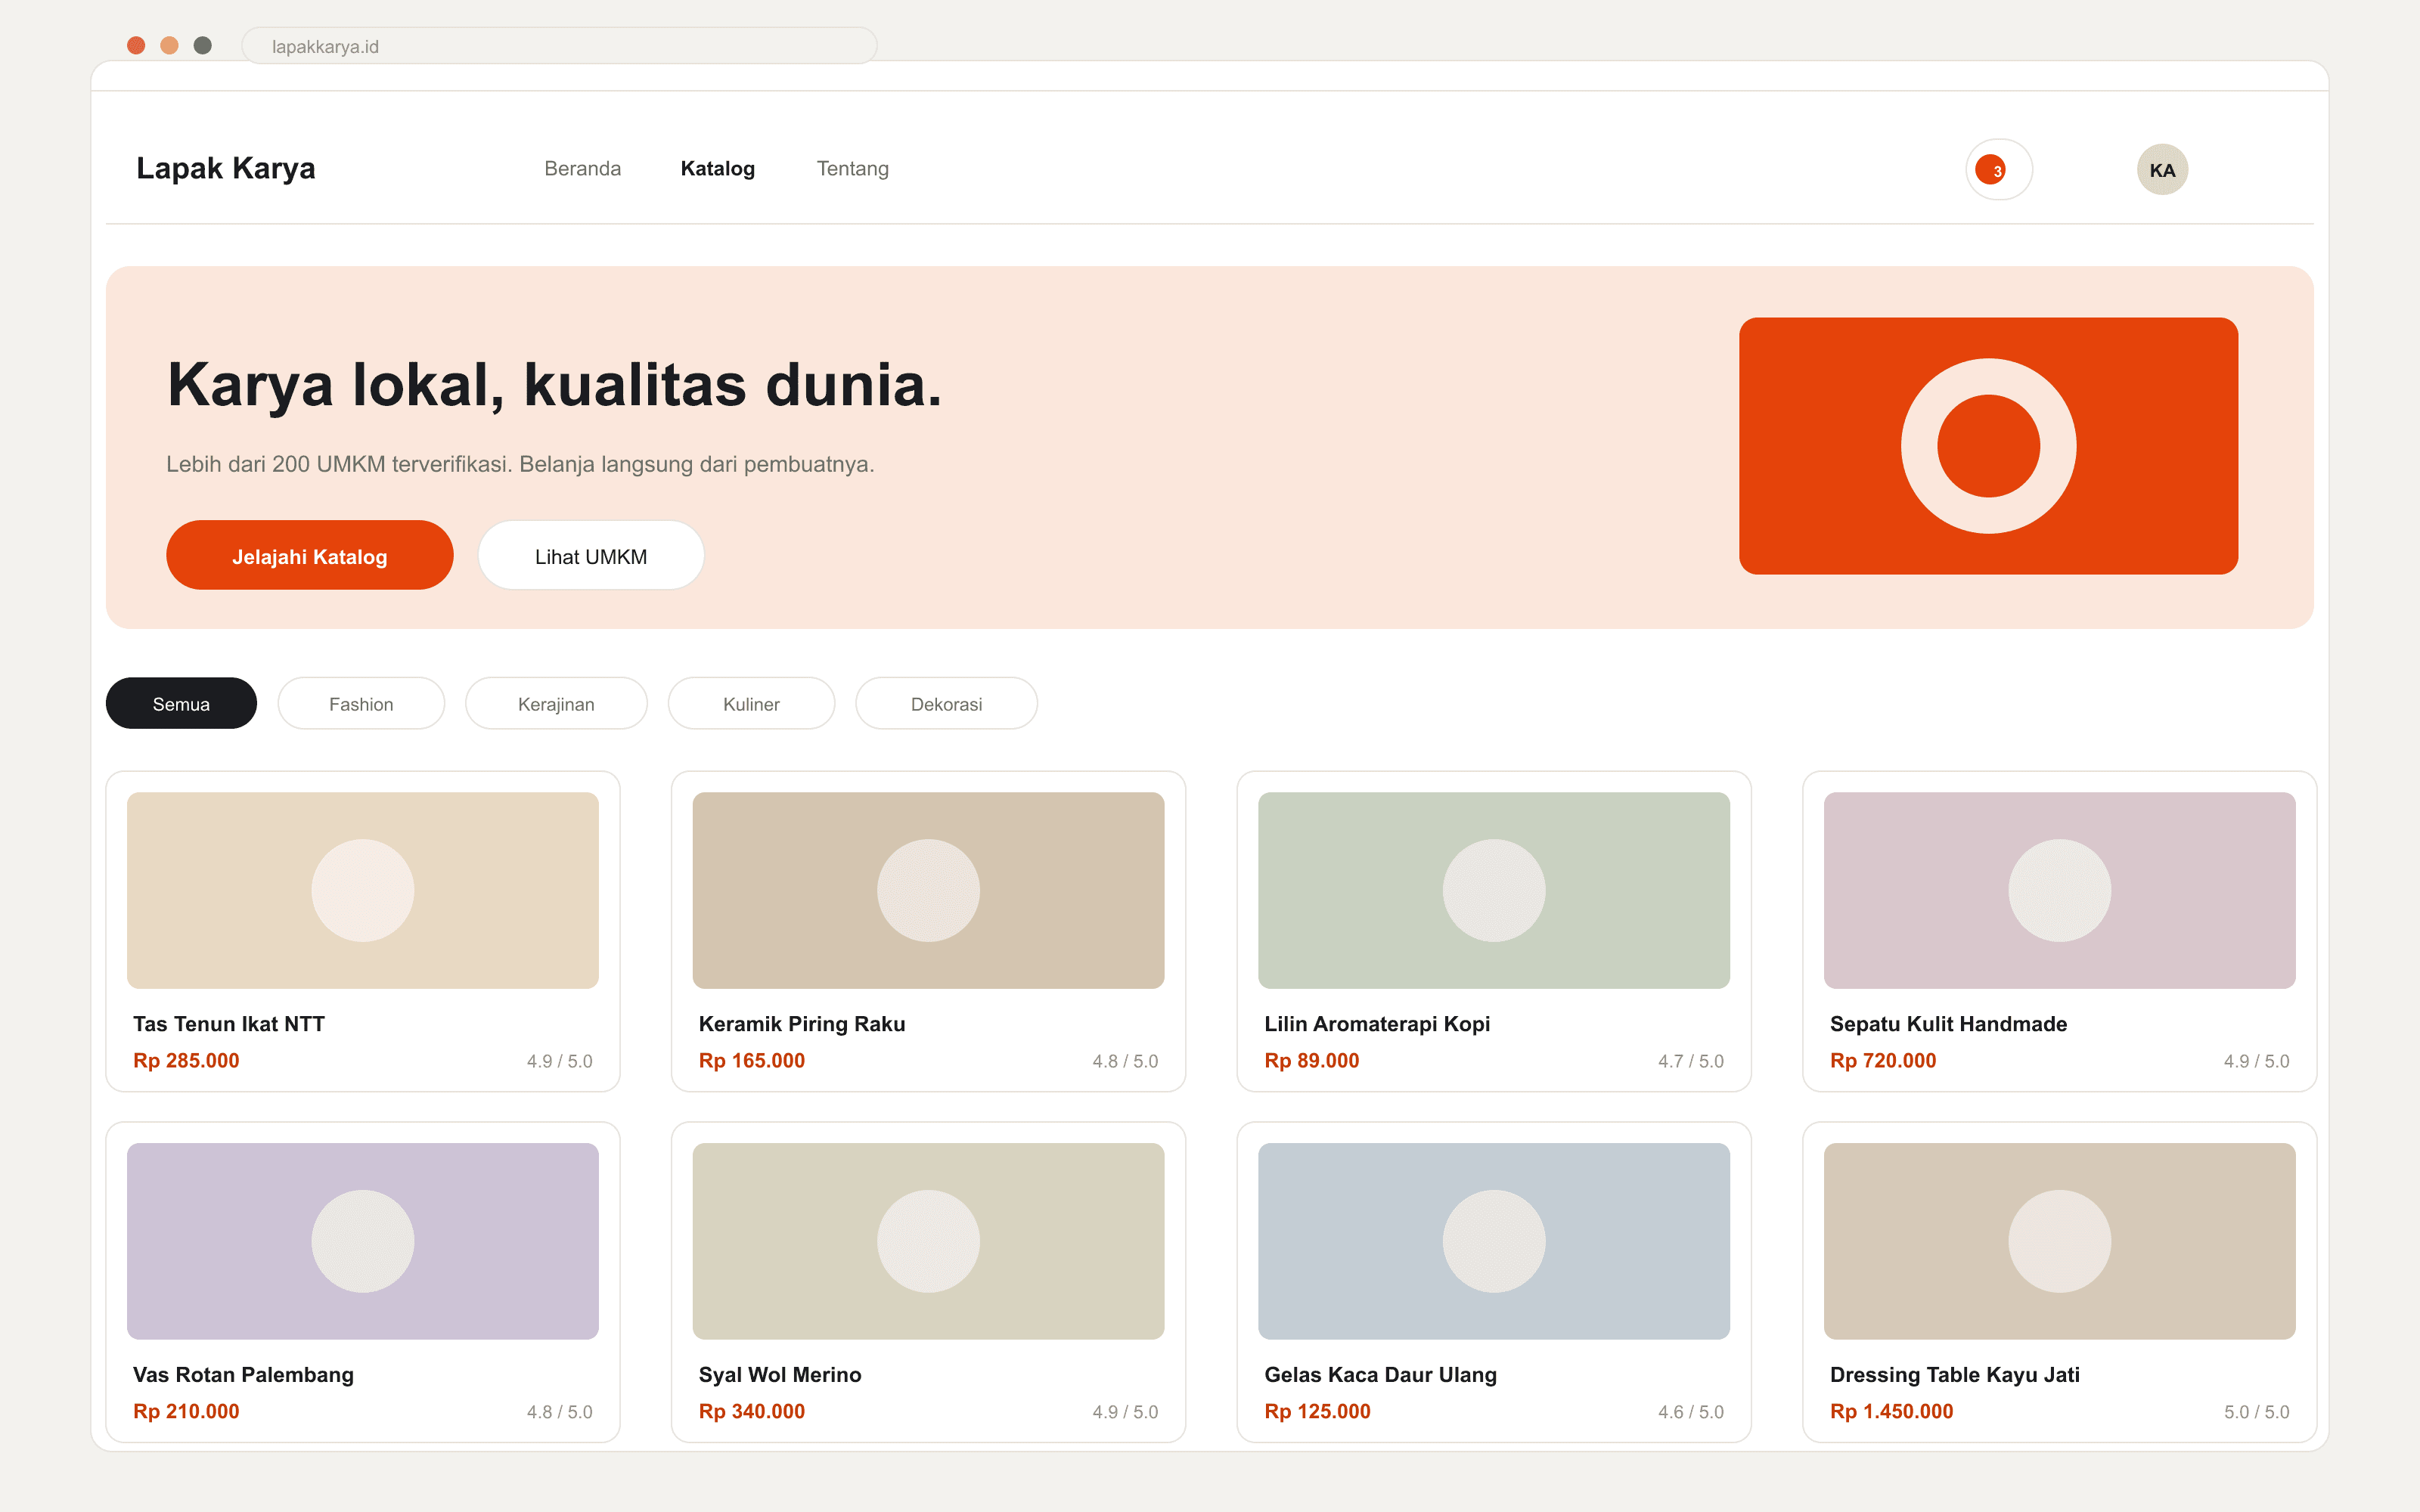Click the Lihat UMKM button
The height and width of the screenshot is (1512, 2420).
[x=591, y=556]
